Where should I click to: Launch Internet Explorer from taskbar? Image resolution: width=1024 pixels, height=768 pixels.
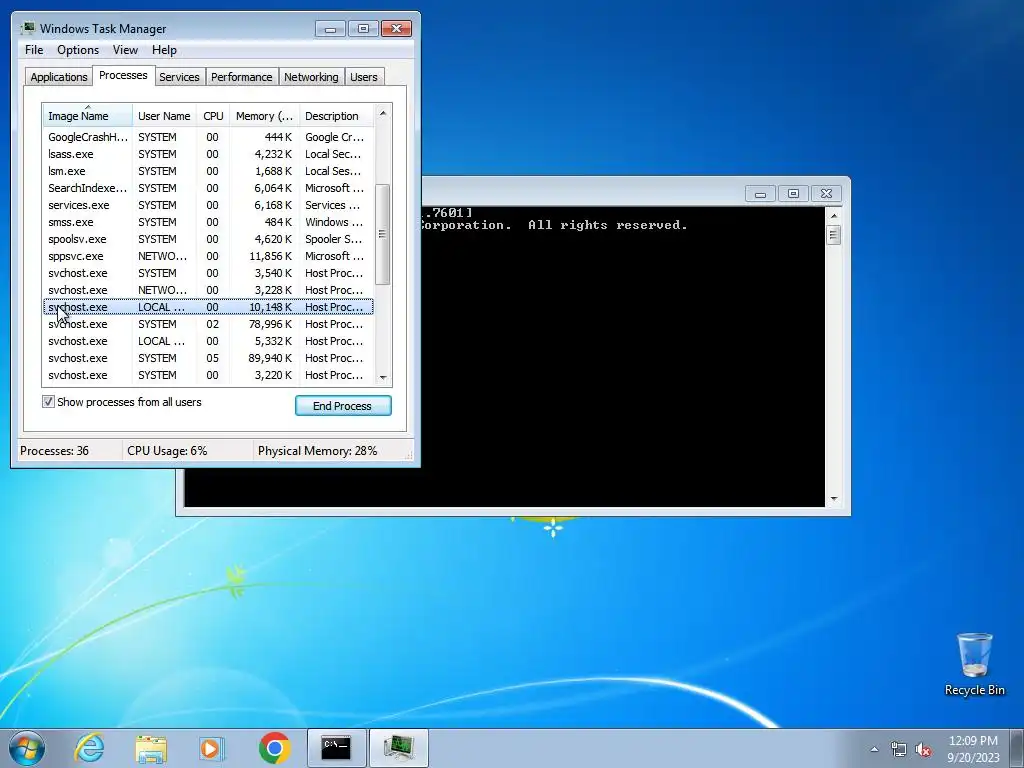coord(89,748)
